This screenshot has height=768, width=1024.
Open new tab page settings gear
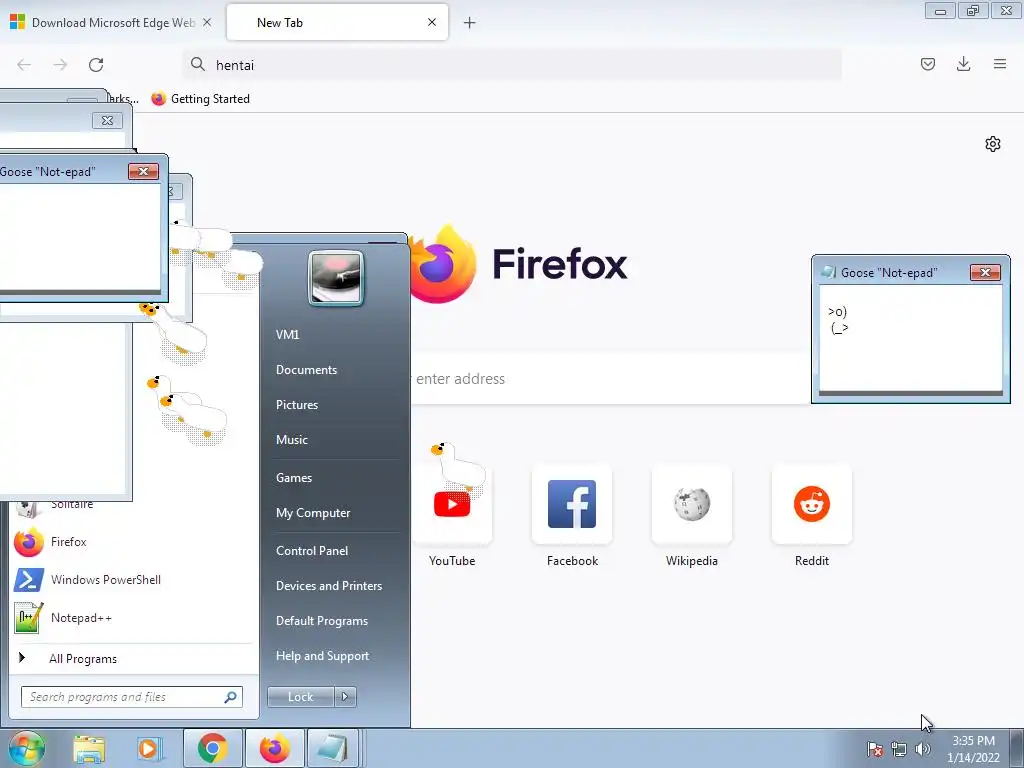993,144
